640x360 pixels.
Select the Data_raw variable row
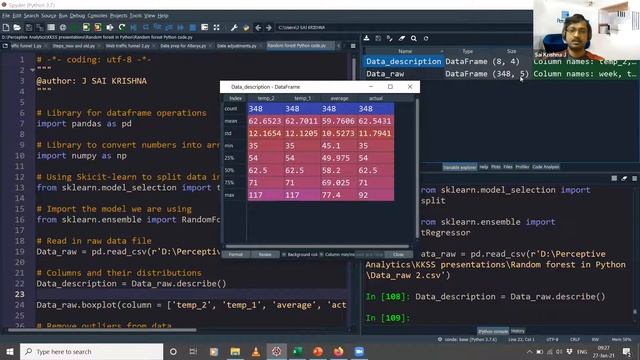click(x=500, y=74)
